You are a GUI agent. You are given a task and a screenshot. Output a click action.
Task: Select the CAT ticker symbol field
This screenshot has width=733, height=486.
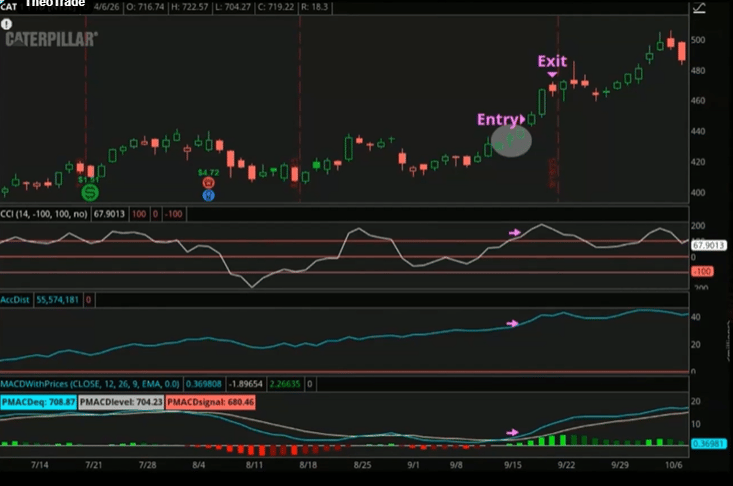(8, 7)
